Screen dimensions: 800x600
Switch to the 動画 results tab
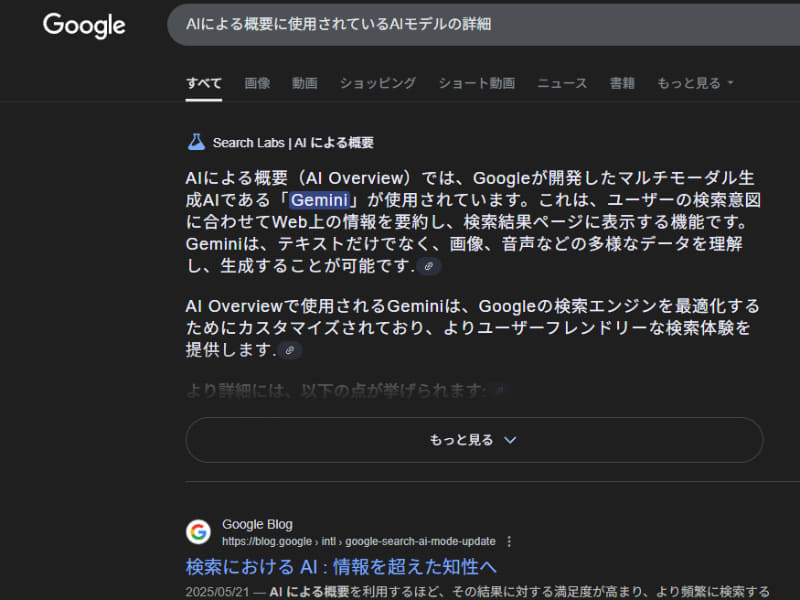tap(304, 83)
